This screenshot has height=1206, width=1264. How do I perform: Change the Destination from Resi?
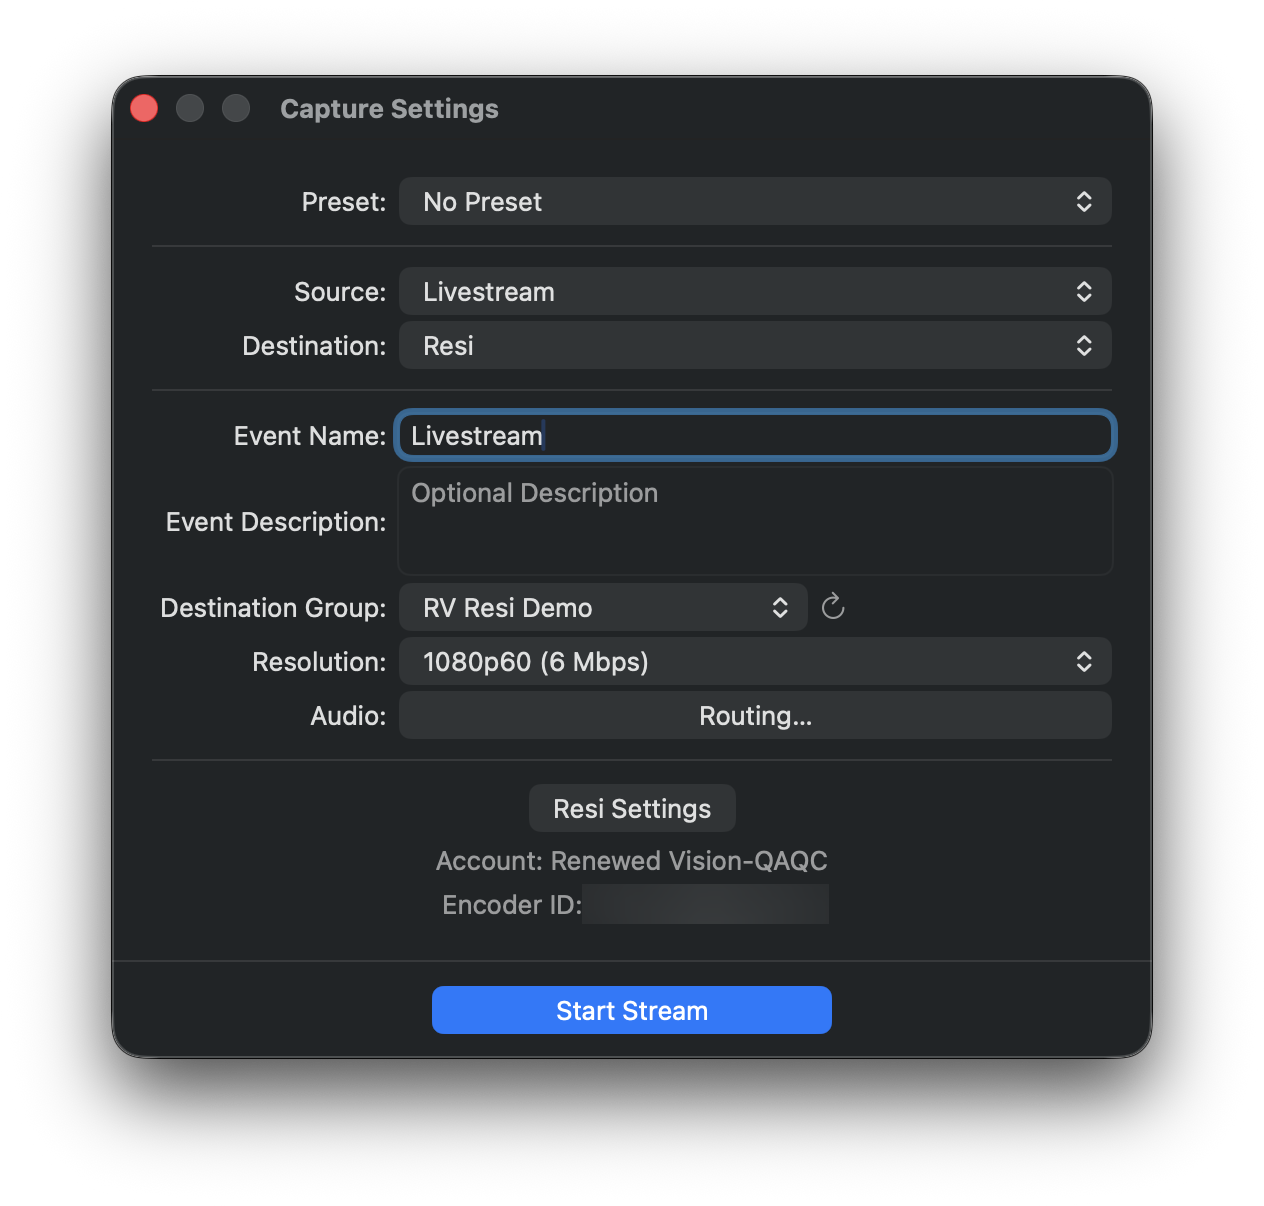[x=755, y=346]
